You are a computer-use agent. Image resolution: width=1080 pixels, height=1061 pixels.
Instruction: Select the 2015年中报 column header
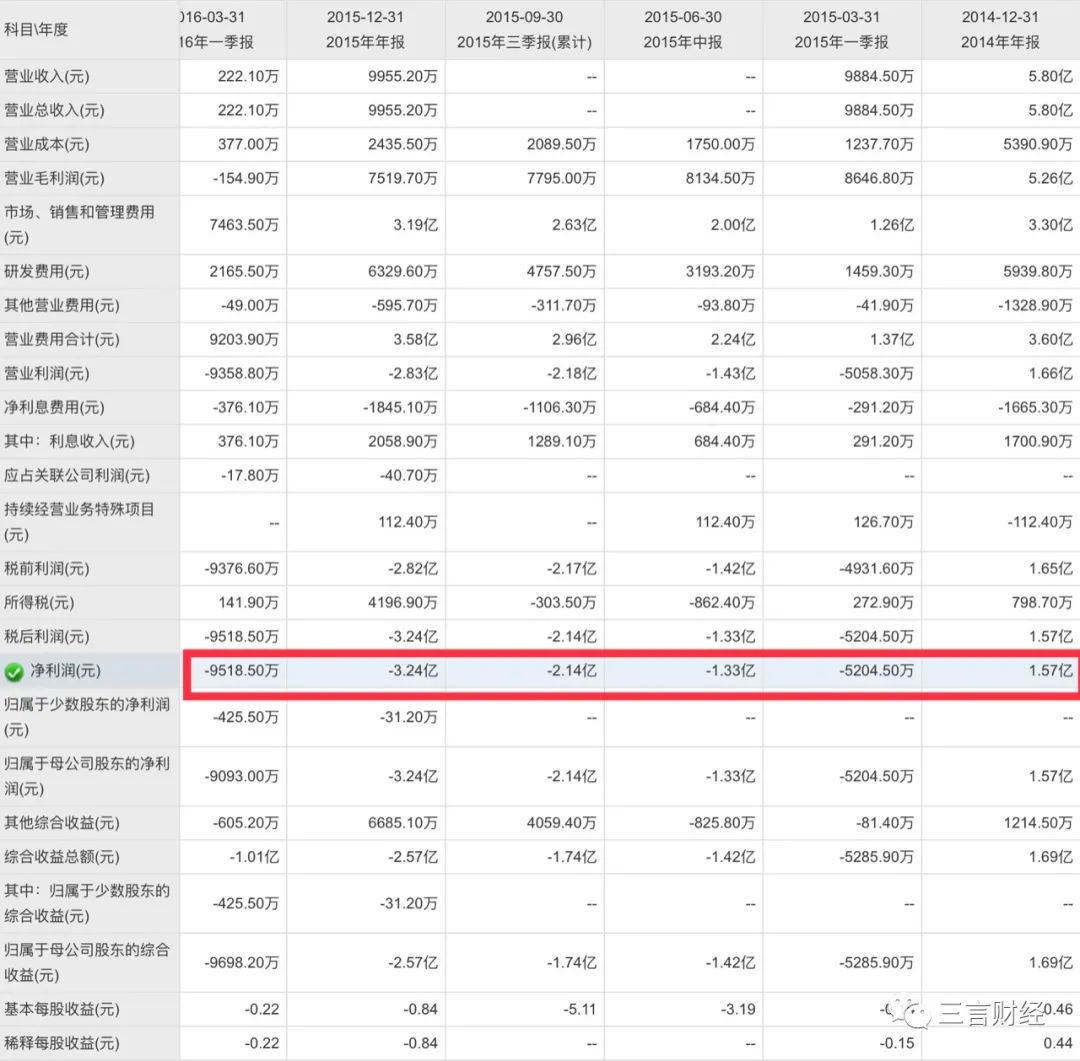click(x=685, y=28)
